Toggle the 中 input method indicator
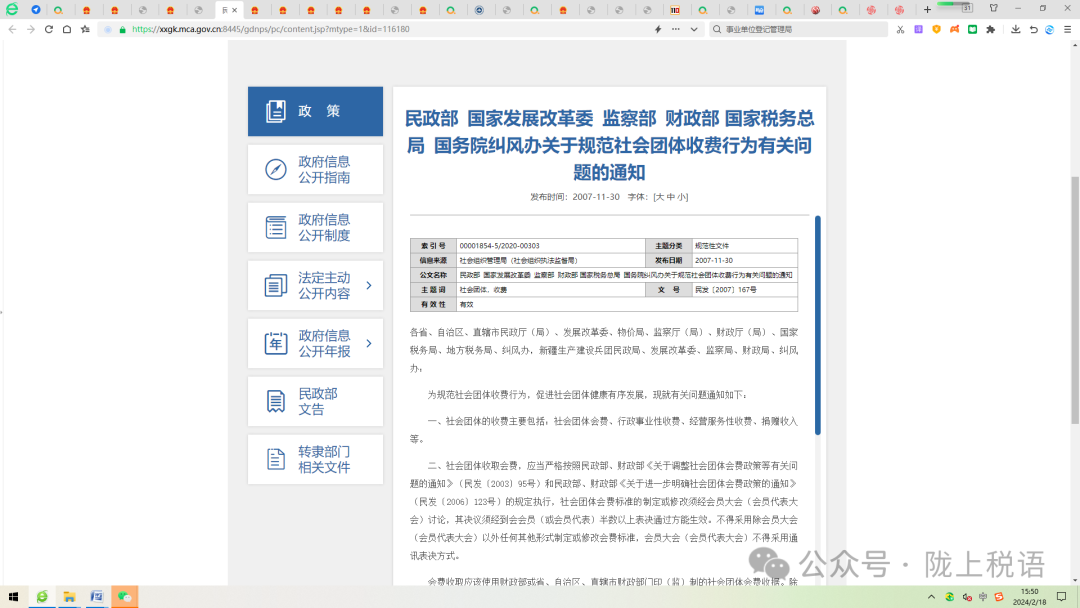 [983, 597]
